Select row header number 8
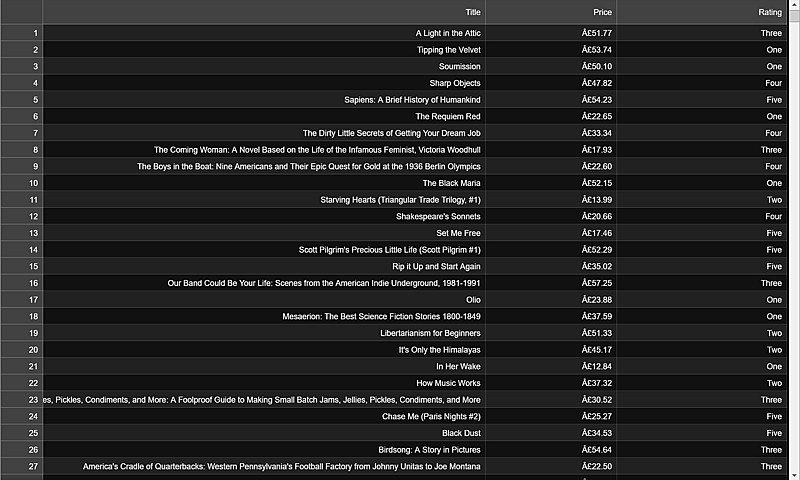Image resolution: width=800 pixels, height=480 pixels. pyautogui.click(x=21, y=150)
